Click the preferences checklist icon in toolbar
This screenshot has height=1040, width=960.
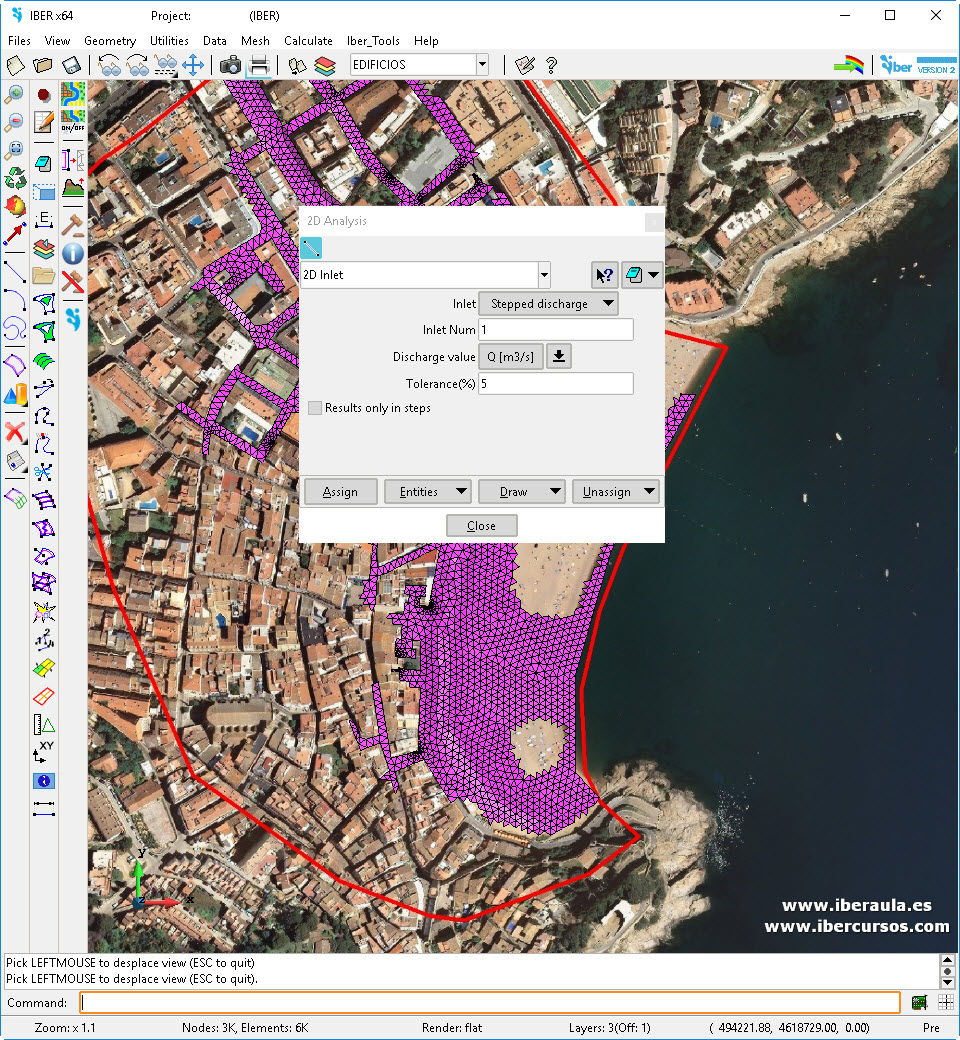525,65
